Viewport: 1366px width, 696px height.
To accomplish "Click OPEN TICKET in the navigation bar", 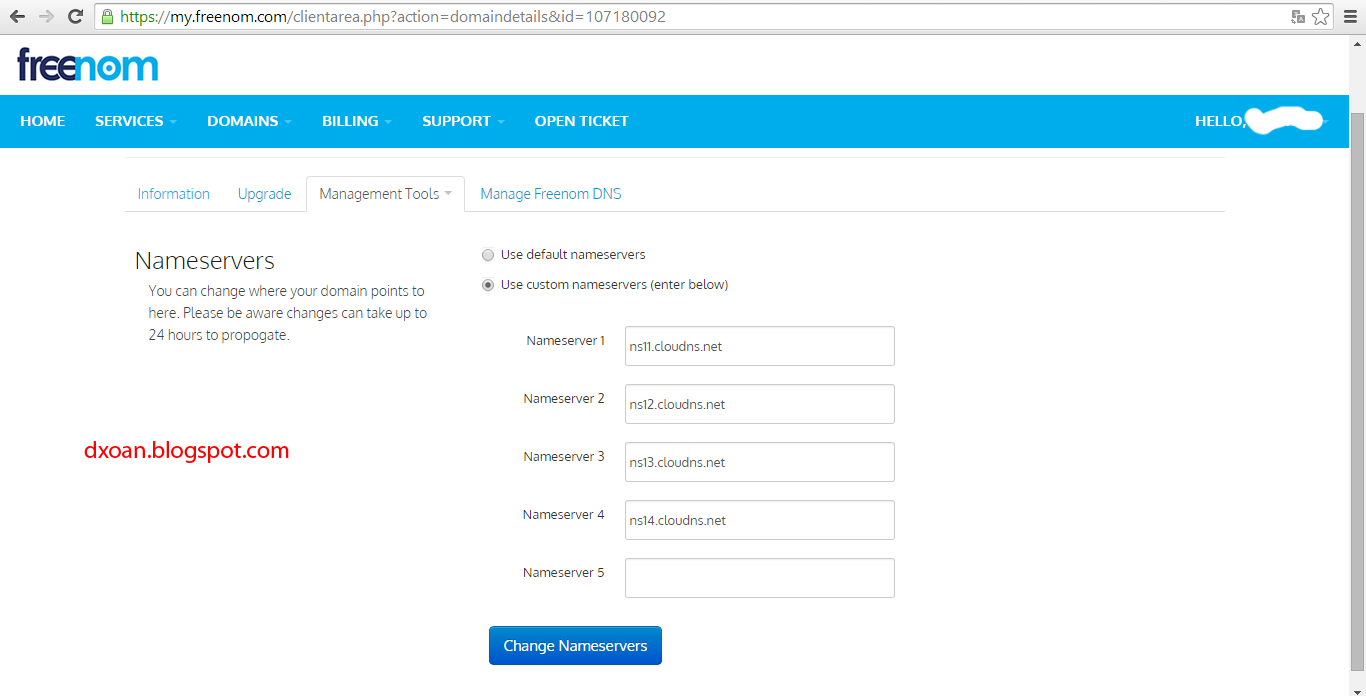I will point(582,121).
